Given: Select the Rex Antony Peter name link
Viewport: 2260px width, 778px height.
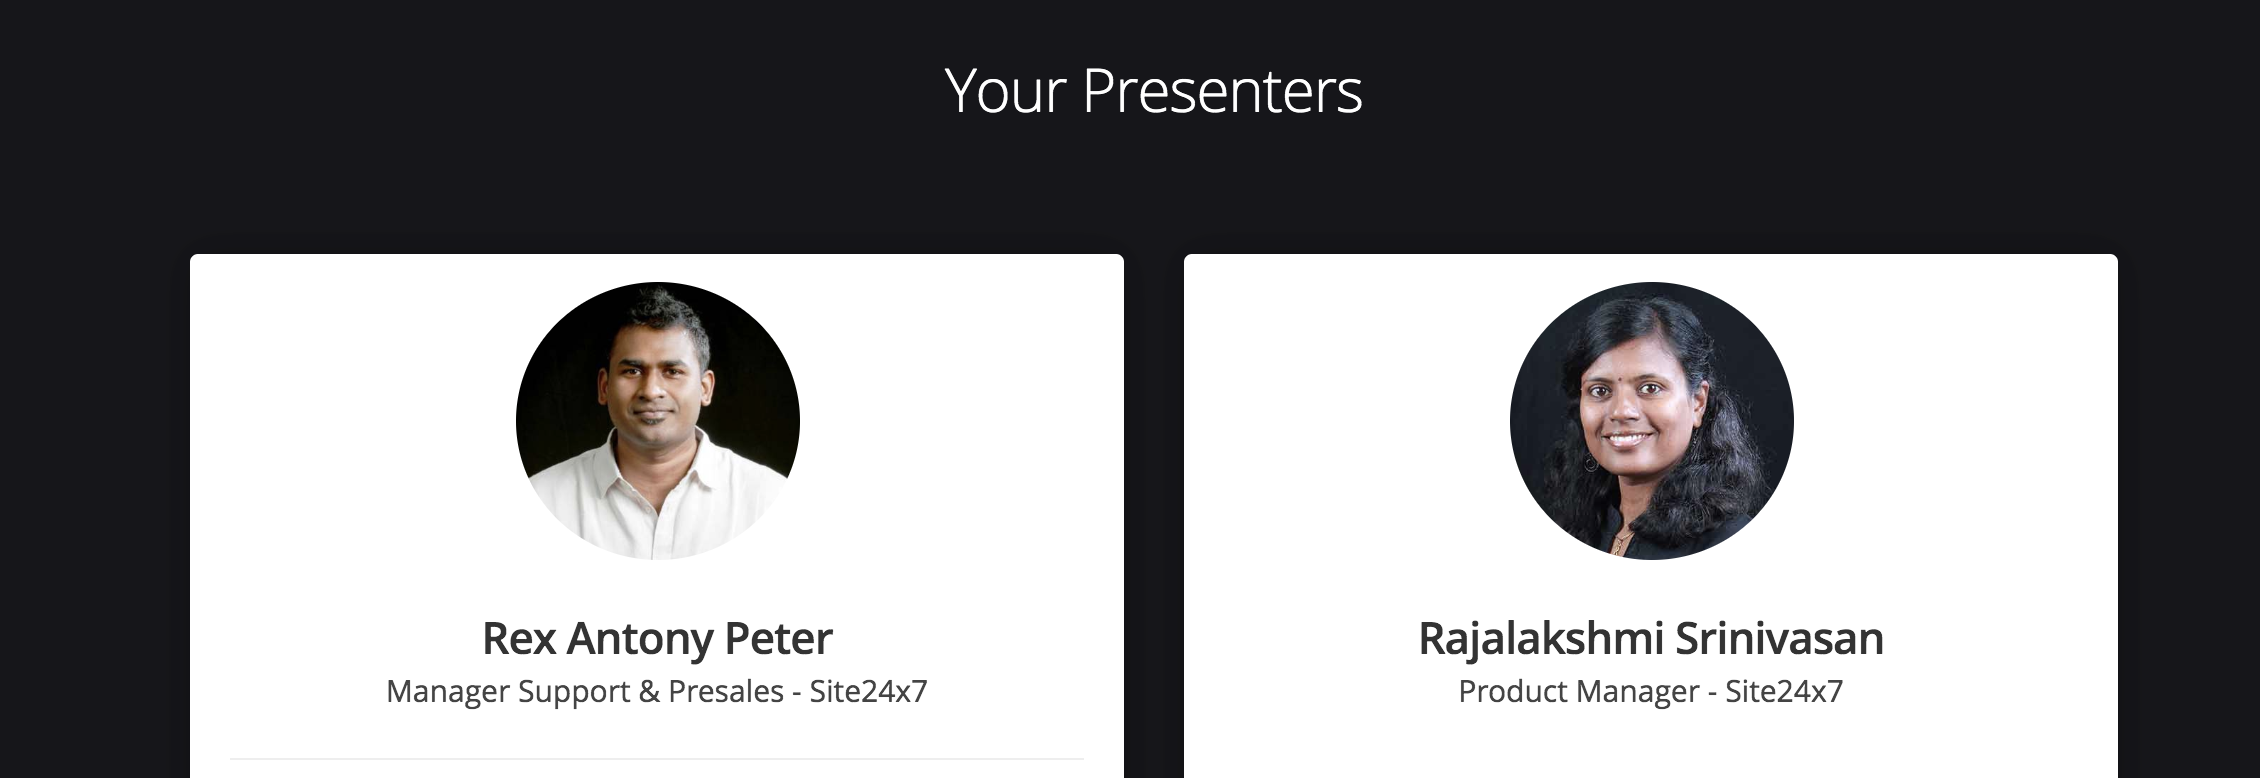Looking at the screenshot, I should (657, 638).
